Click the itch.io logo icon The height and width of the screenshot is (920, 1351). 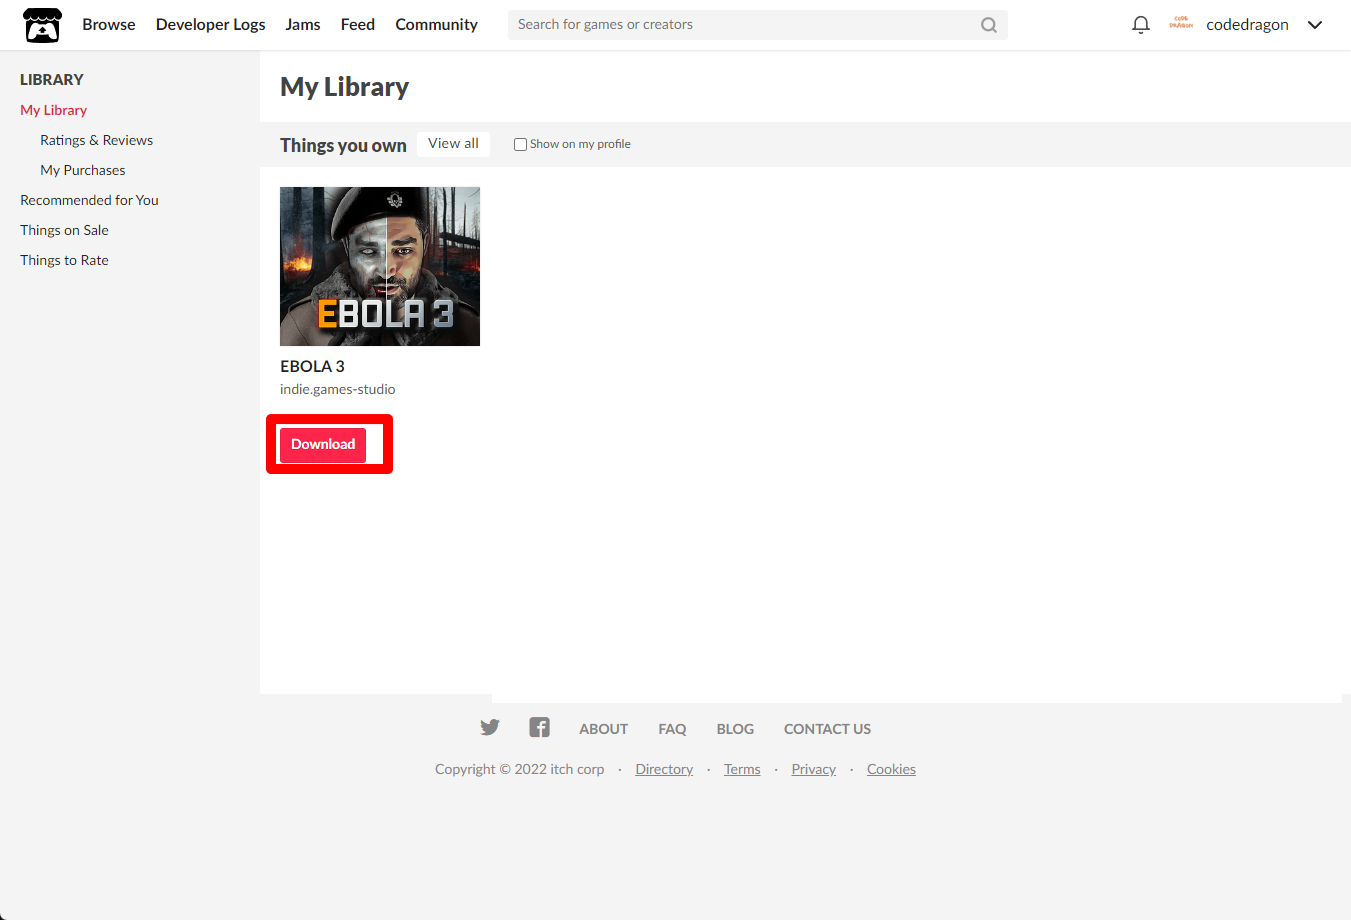click(x=43, y=25)
